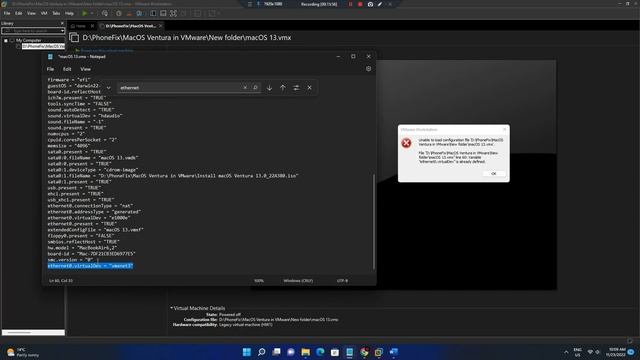Expand the replace chevron beside find field
The width and height of the screenshot is (640, 360).
tap(108, 87)
